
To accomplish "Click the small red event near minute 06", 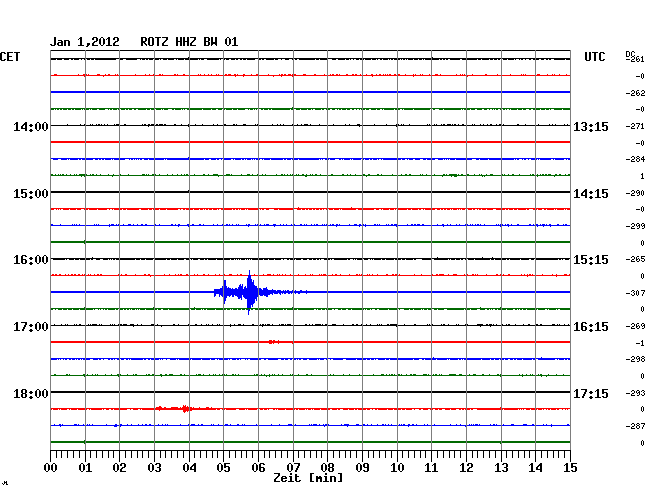I will click(274, 342).
